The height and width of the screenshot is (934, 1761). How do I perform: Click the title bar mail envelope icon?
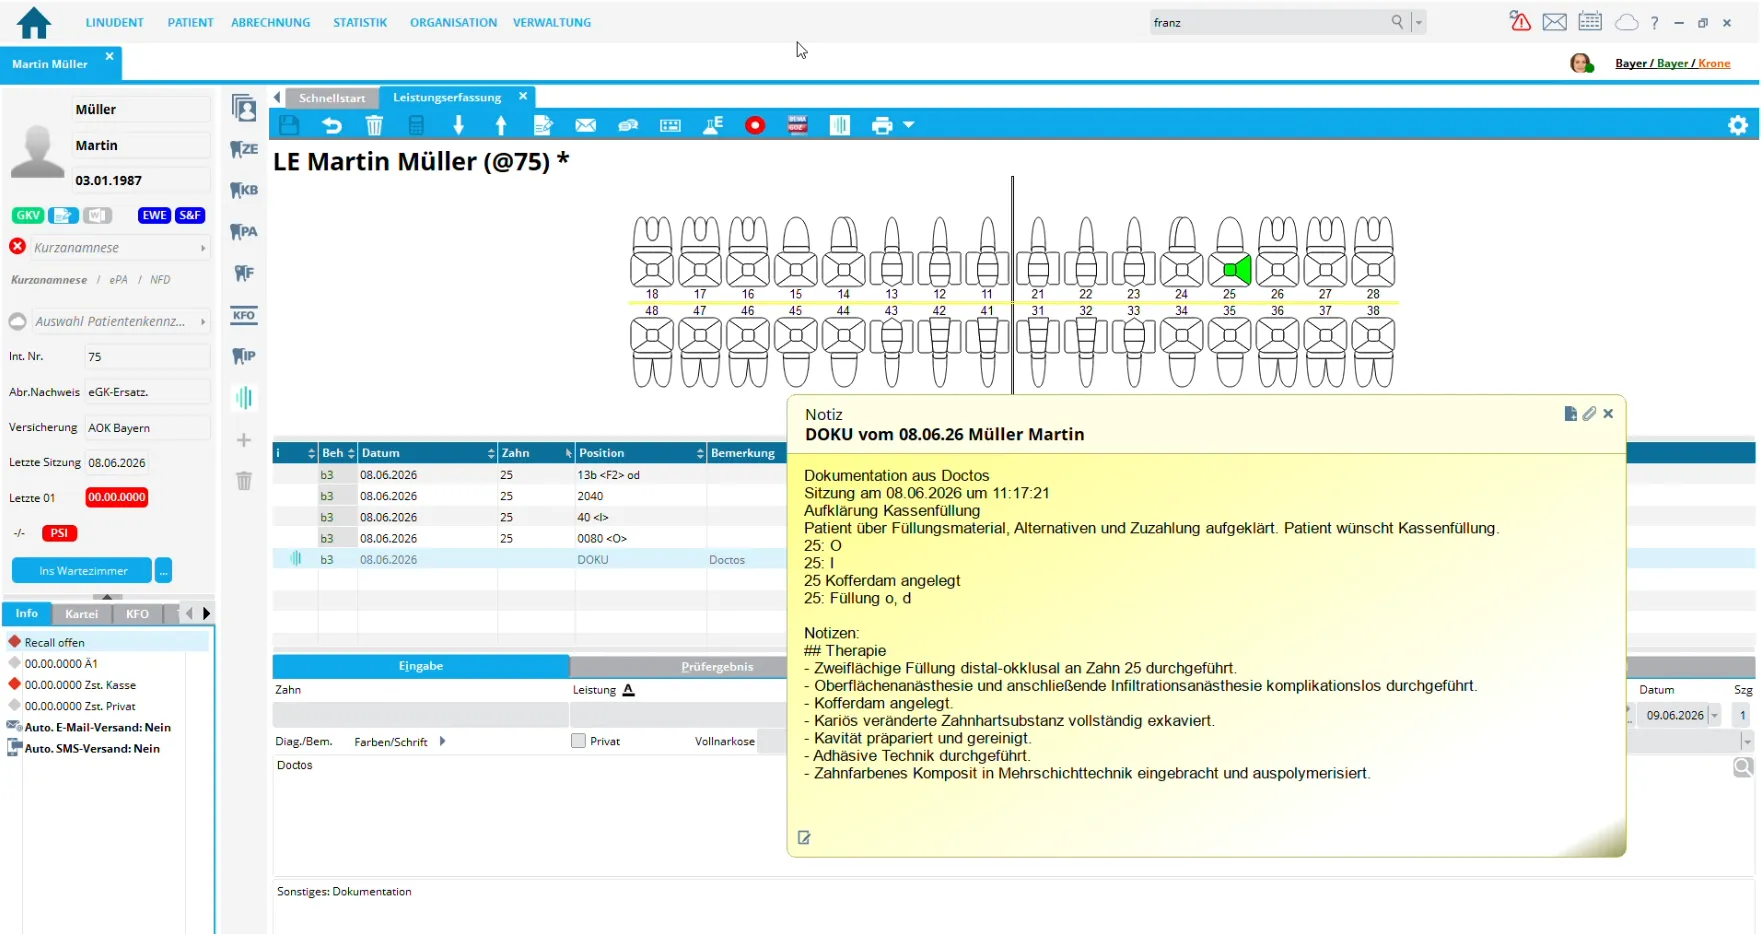pyautogui.click(x=1555, y=22)
